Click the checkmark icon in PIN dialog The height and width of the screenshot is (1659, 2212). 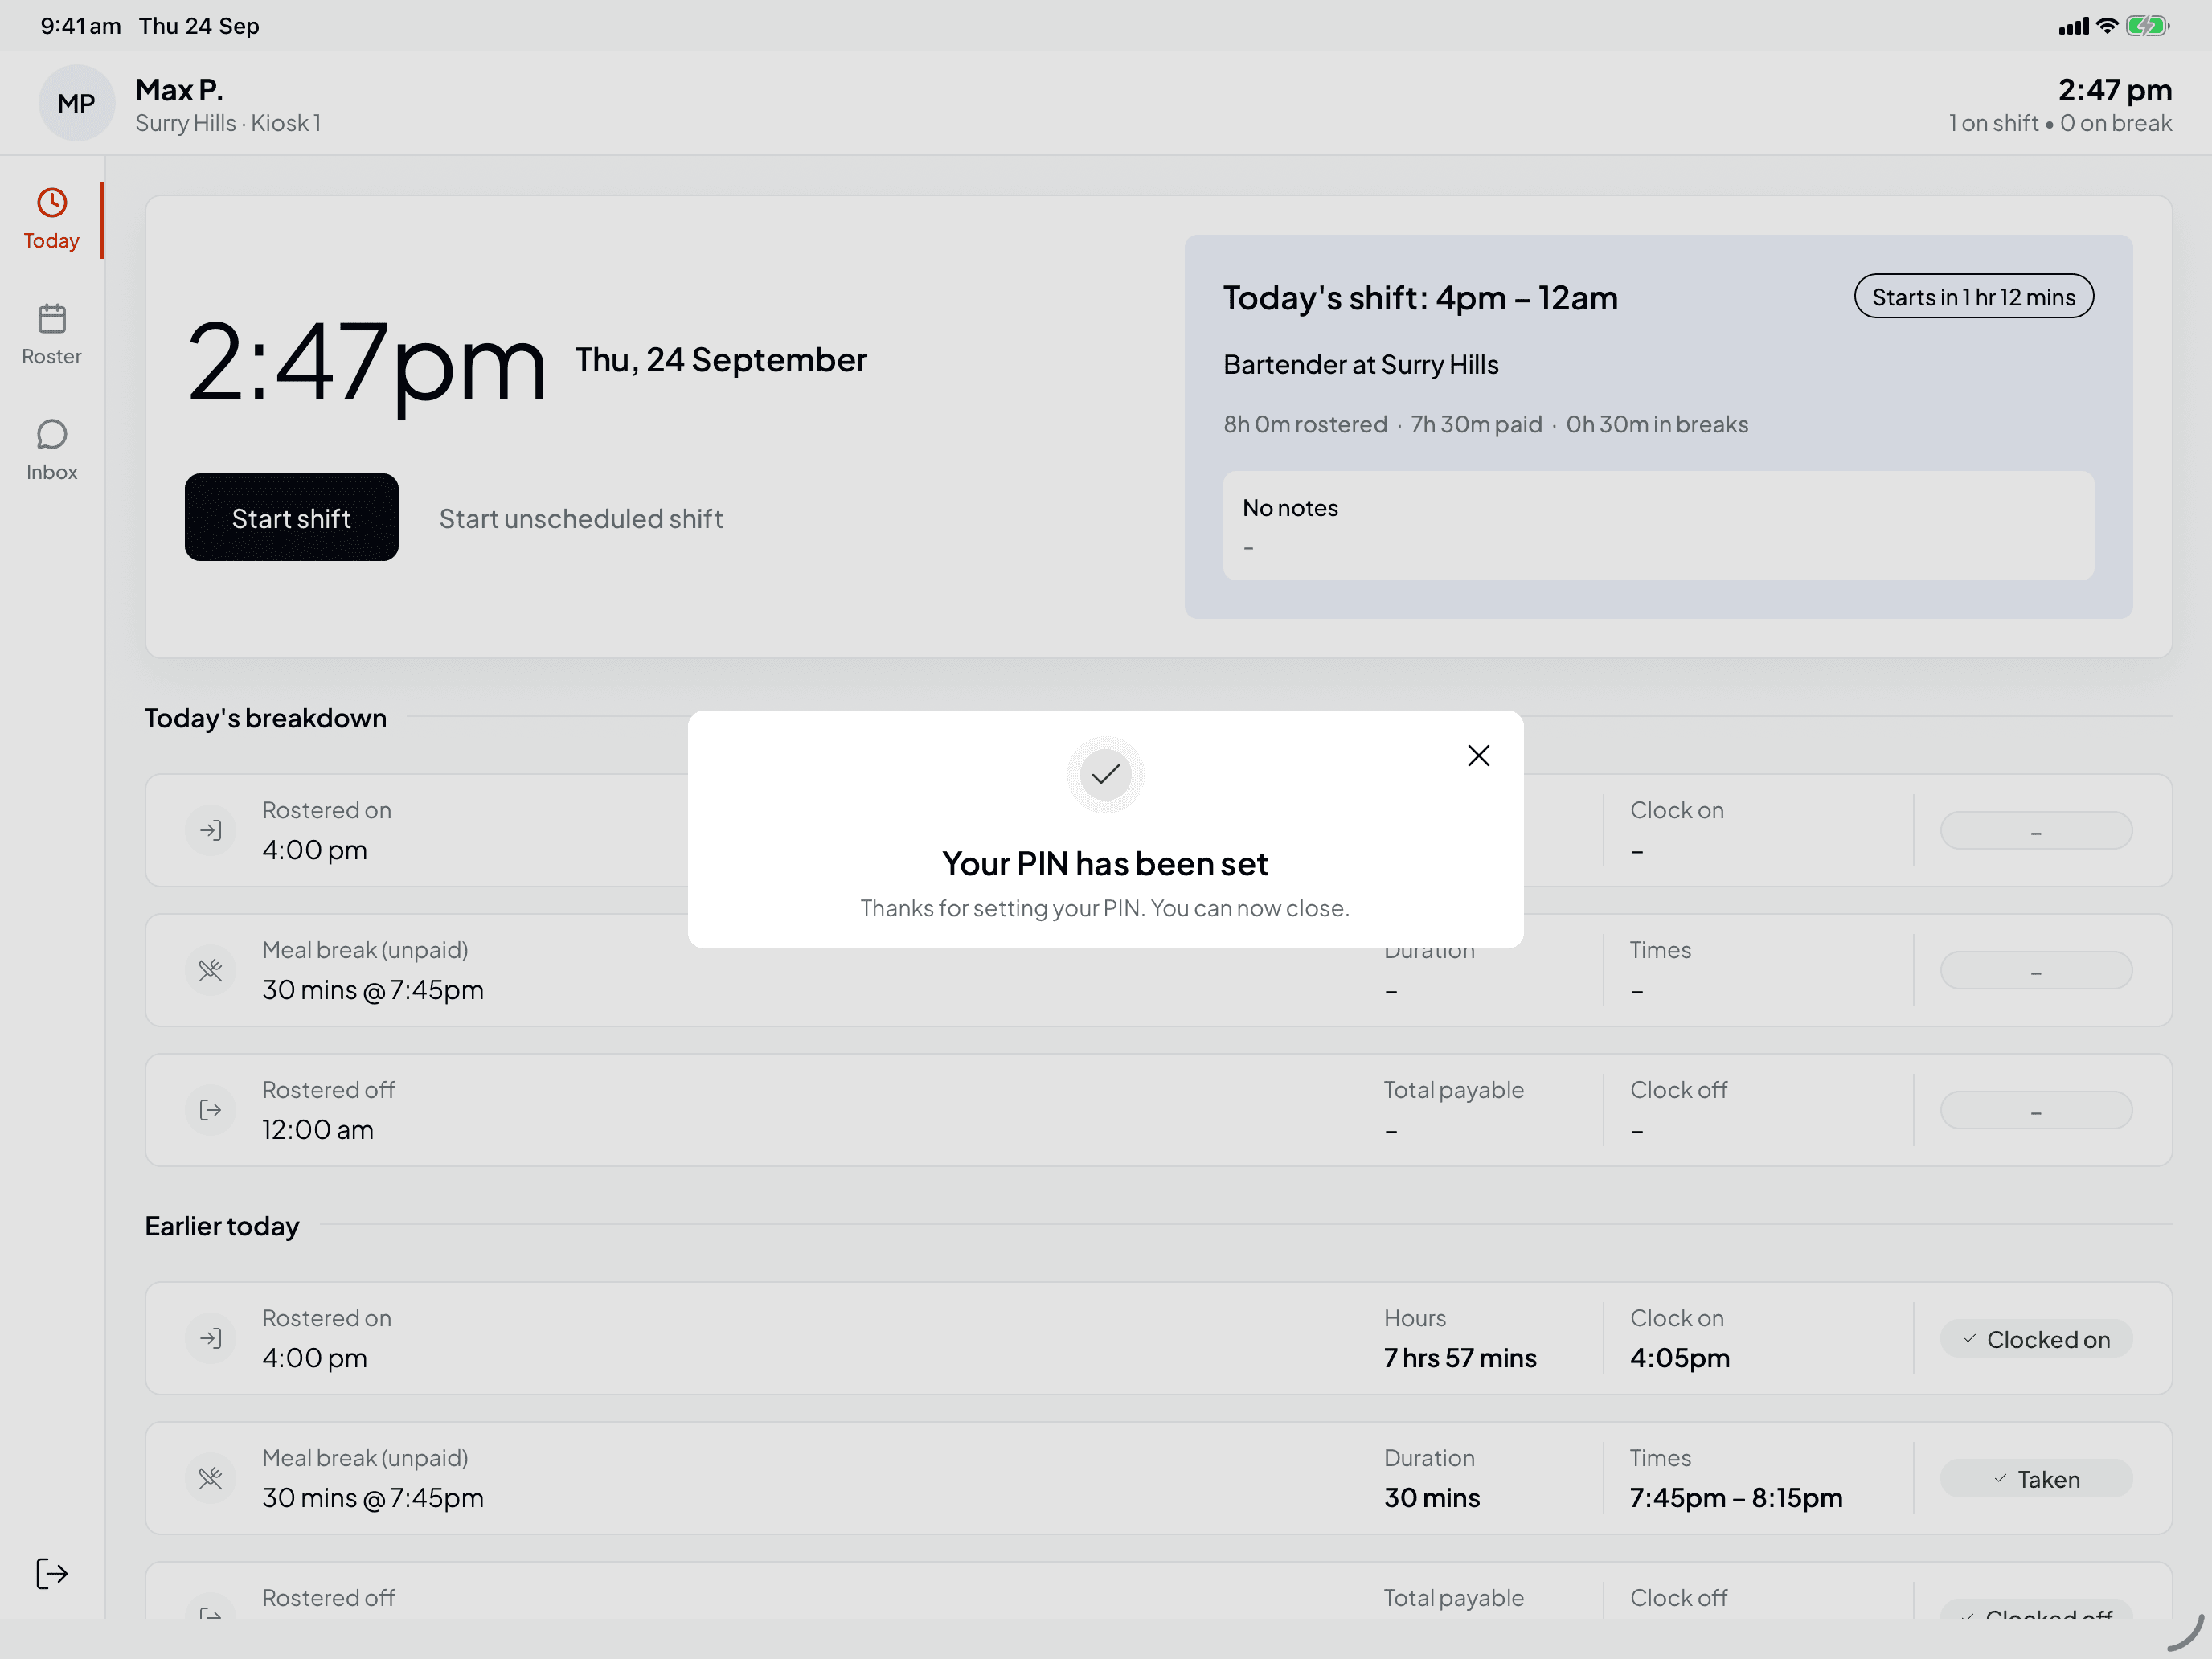coord(1105,774)
